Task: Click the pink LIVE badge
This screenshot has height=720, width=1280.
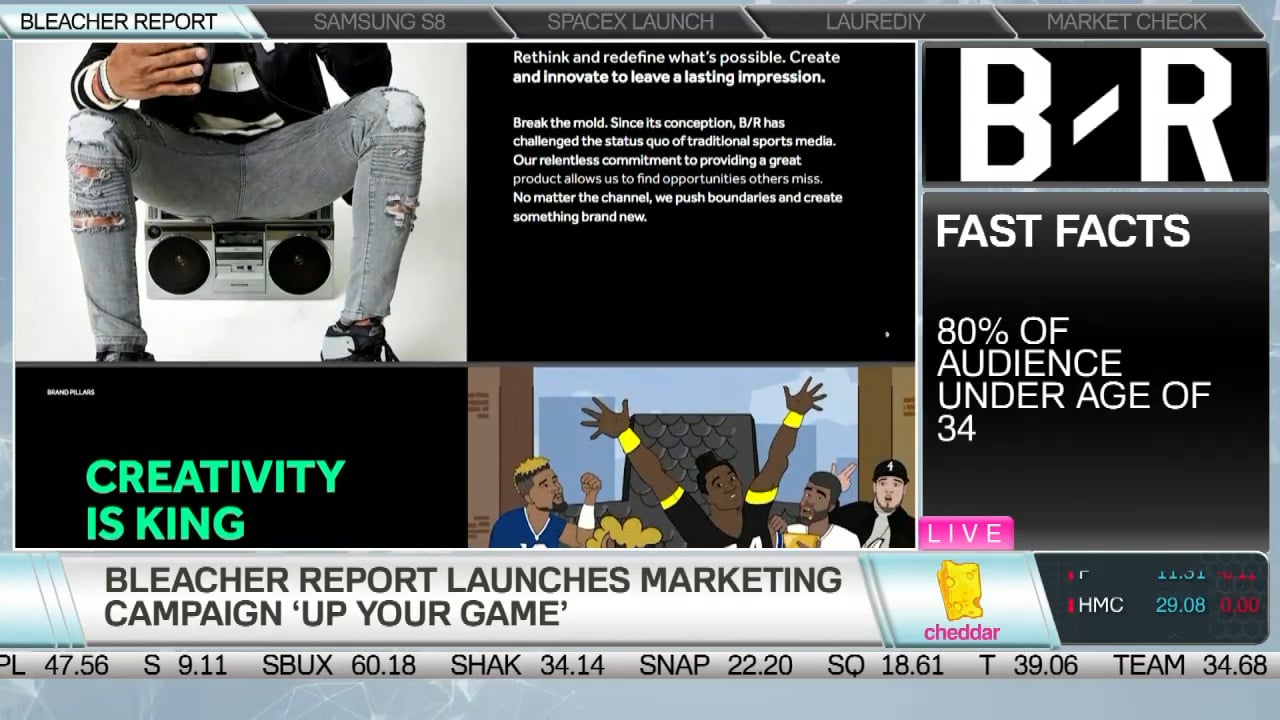Action: [966, 533]
